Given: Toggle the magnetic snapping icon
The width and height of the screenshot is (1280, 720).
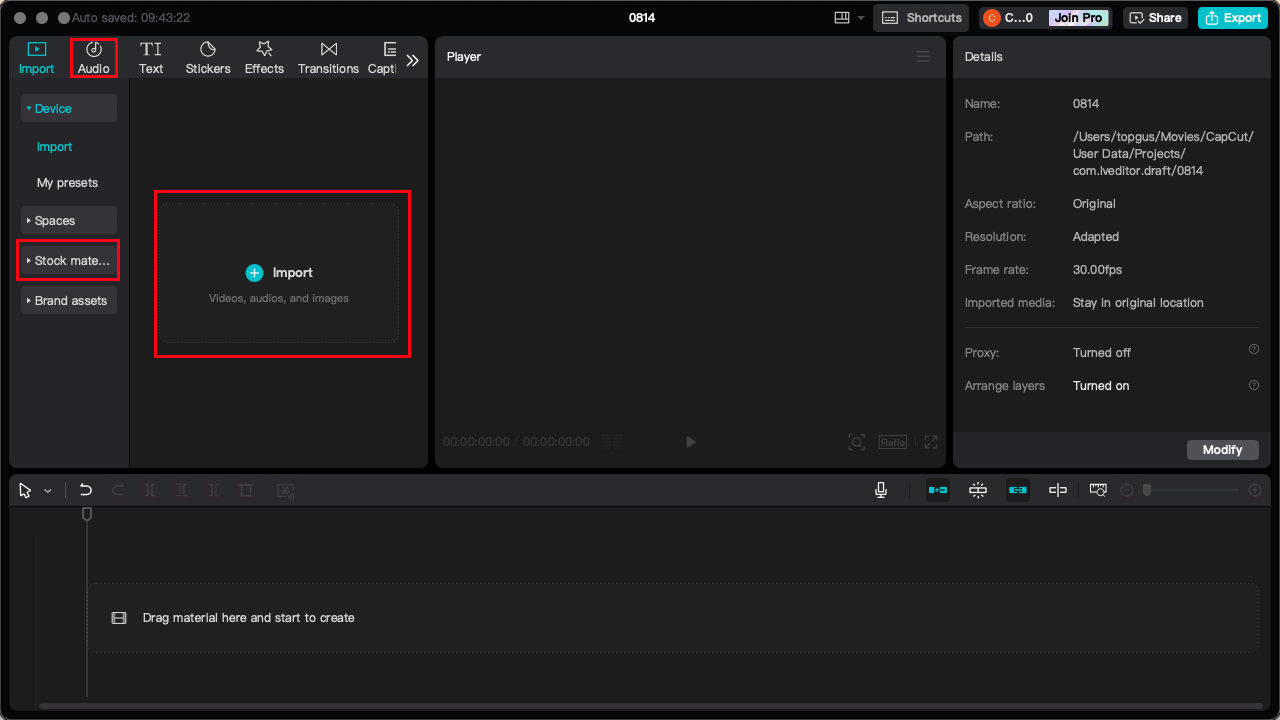Looking at the screenshot, I should coord(977,490).
